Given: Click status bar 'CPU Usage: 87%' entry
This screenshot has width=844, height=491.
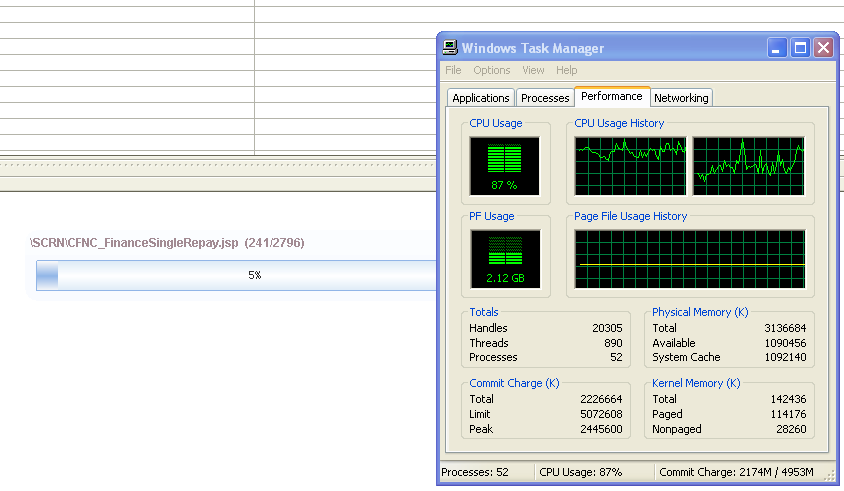Looking at the screenshot, I should point(581,472).
